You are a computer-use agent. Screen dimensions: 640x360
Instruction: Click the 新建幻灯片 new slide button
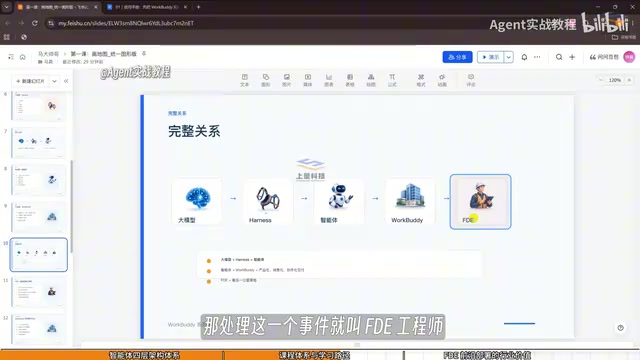(x=30, y=81)
